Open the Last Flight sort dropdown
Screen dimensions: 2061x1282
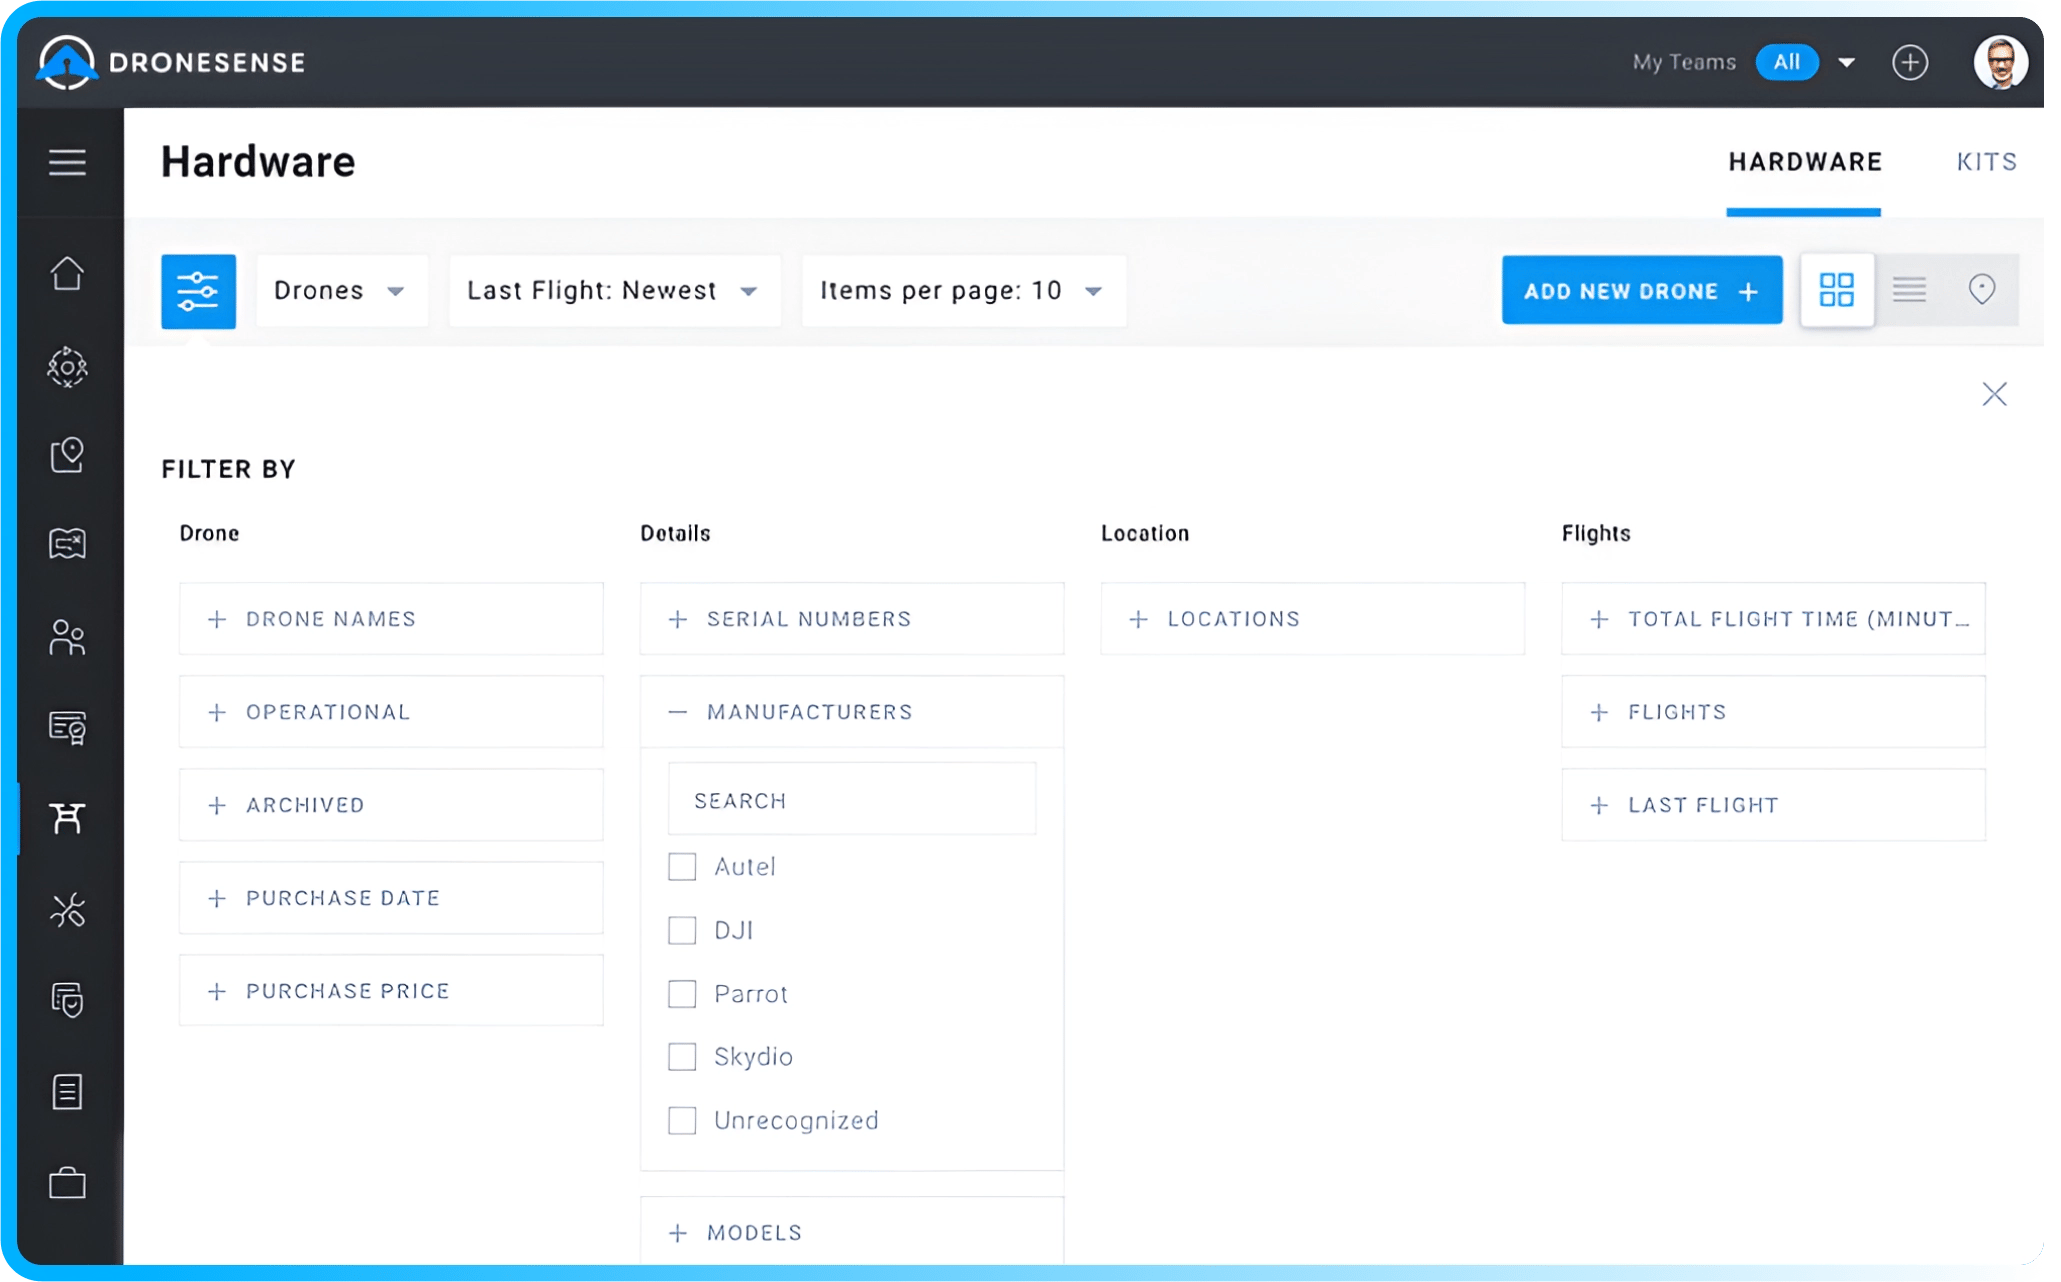(x=610, y=289)
